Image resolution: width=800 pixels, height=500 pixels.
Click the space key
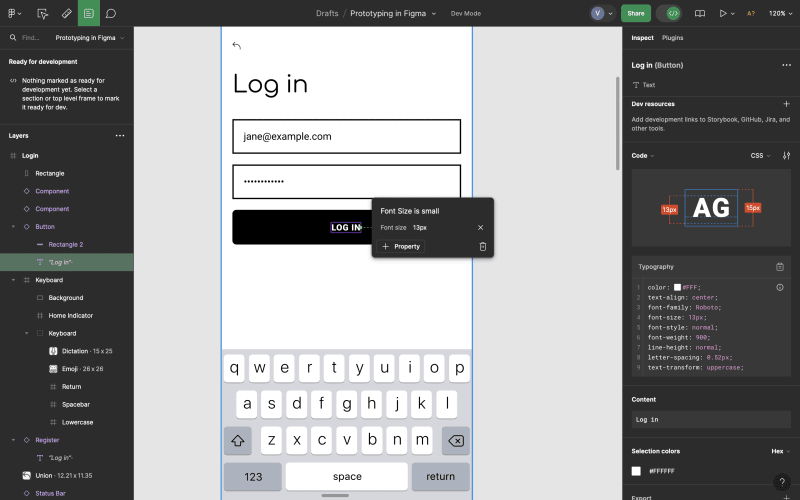(347, 477)
